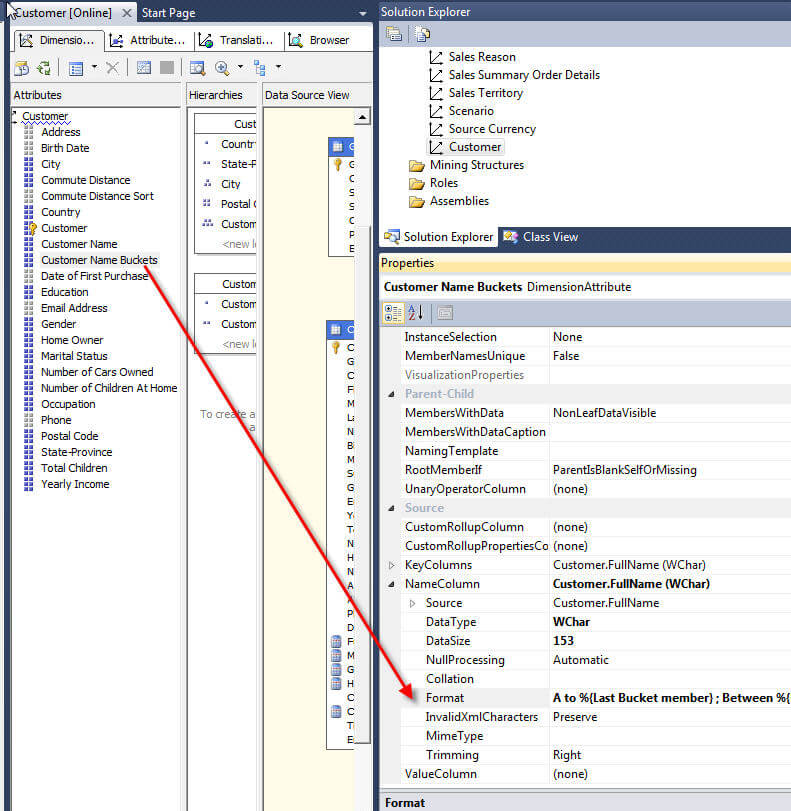
Task: Switch to the Class View tab
Action: coord(541,237)
